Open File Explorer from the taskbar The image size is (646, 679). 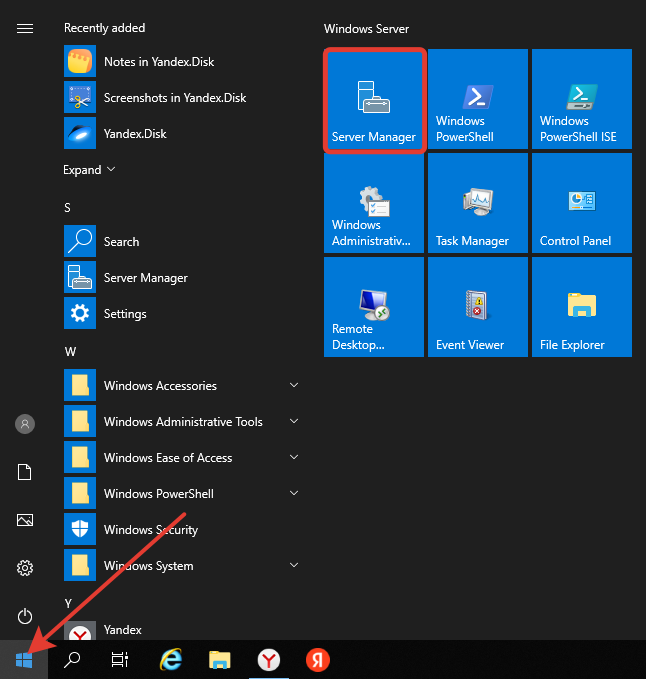(220, 660)
